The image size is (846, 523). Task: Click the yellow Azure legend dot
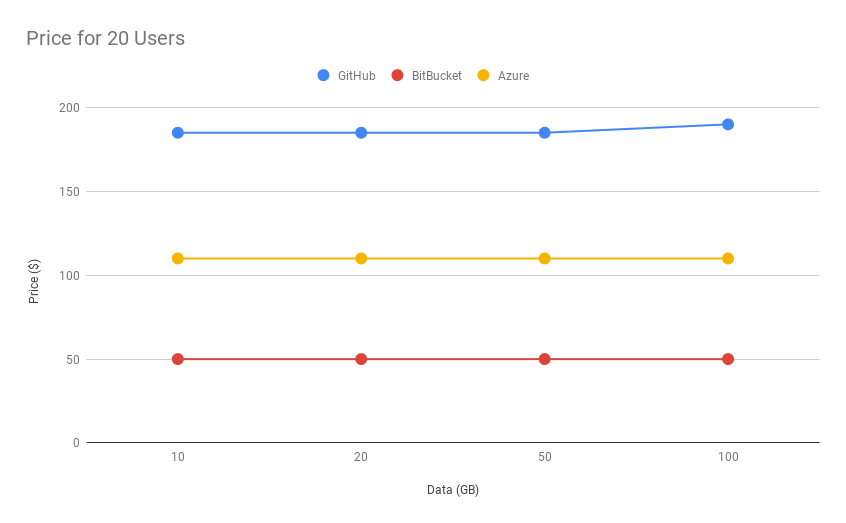pyautogui.click(x=484, y=75)
